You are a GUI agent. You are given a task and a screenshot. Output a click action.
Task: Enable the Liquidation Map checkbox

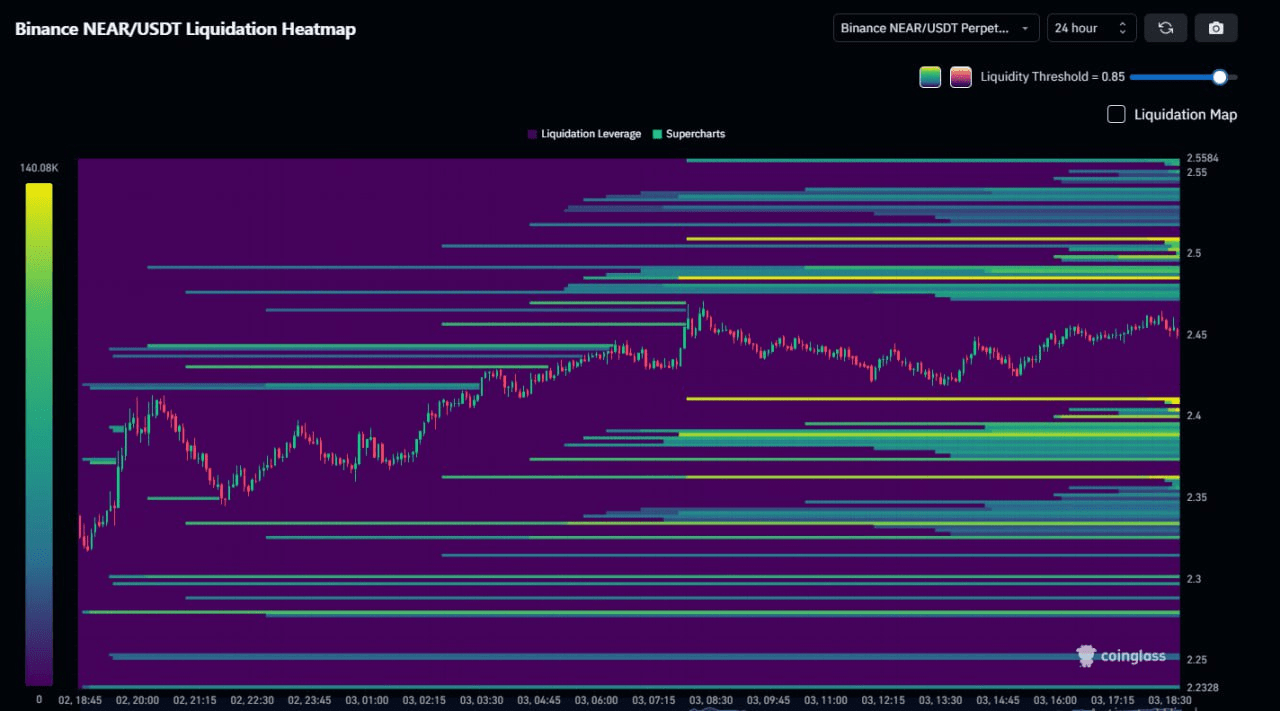[x=1116, y=114]
